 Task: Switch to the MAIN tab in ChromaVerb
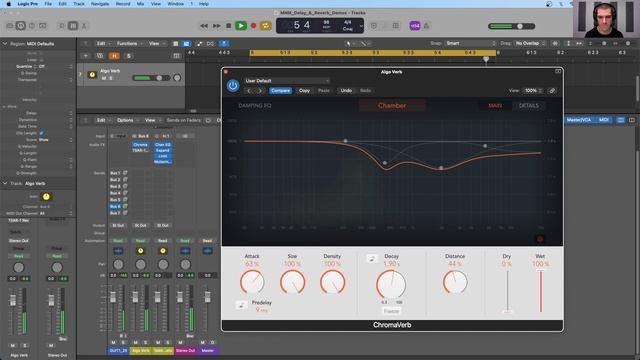point(495,106)
